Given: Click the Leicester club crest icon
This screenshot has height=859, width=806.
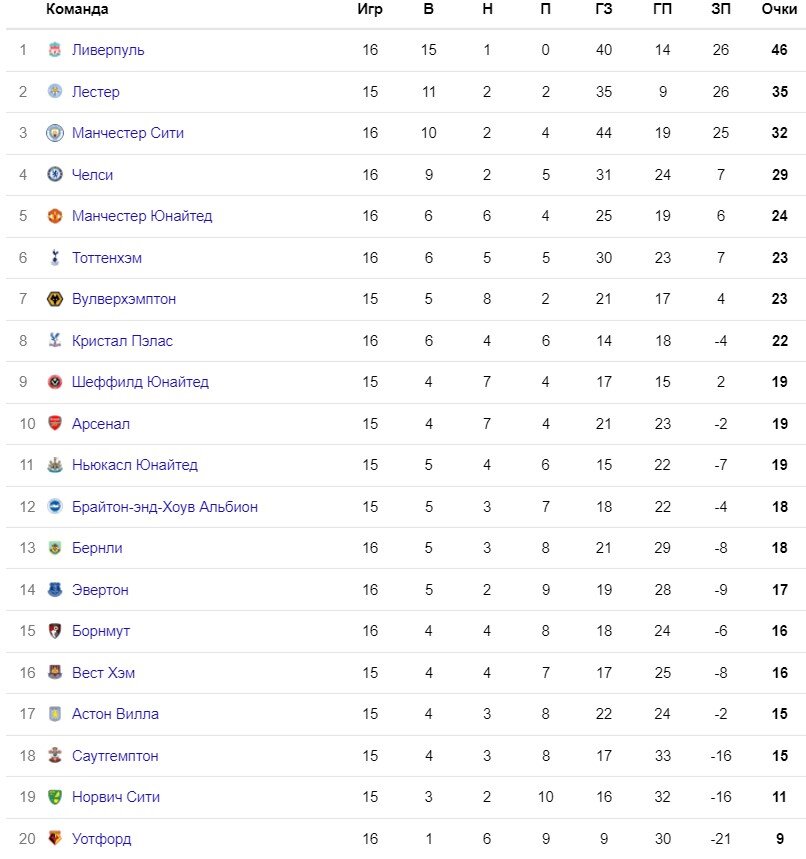Looking at the screenshot, I should [55, 91].
